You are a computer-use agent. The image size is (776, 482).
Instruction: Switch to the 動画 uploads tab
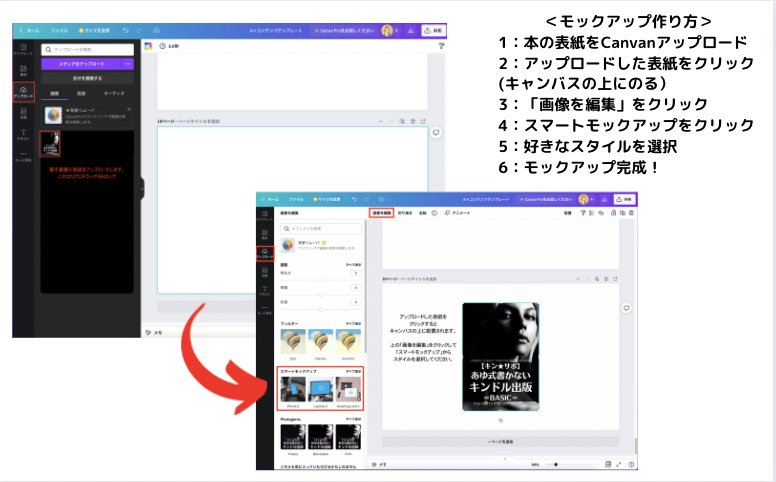[81, 93]
